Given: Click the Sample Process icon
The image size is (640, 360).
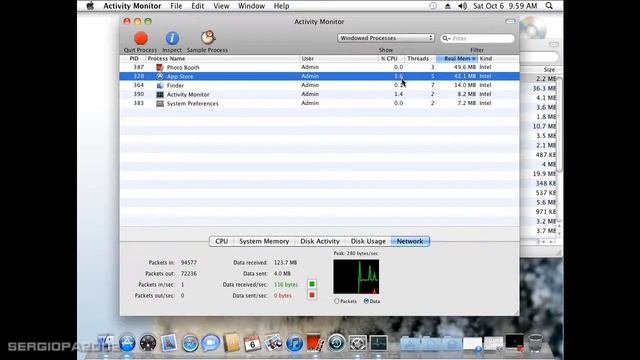Looking at the screenshot, I should click(x=208, y=38).
